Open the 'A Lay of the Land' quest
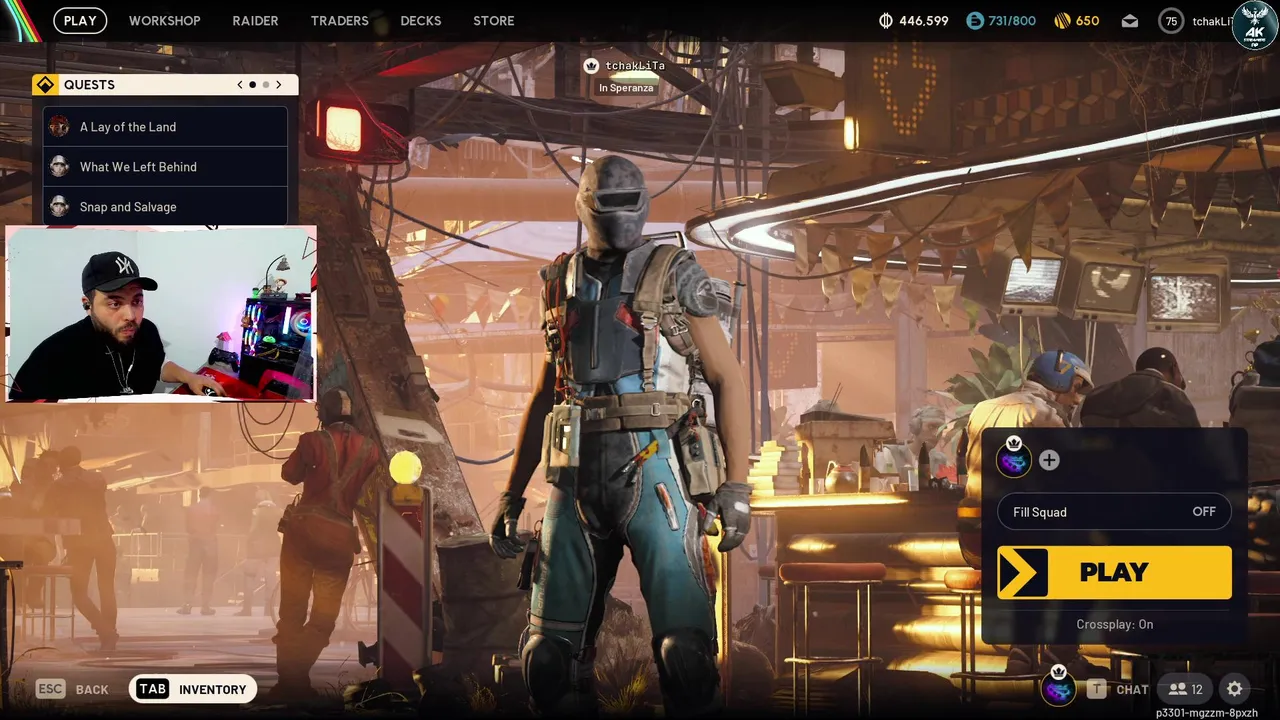1280x720 pixels. pos(165,127)
